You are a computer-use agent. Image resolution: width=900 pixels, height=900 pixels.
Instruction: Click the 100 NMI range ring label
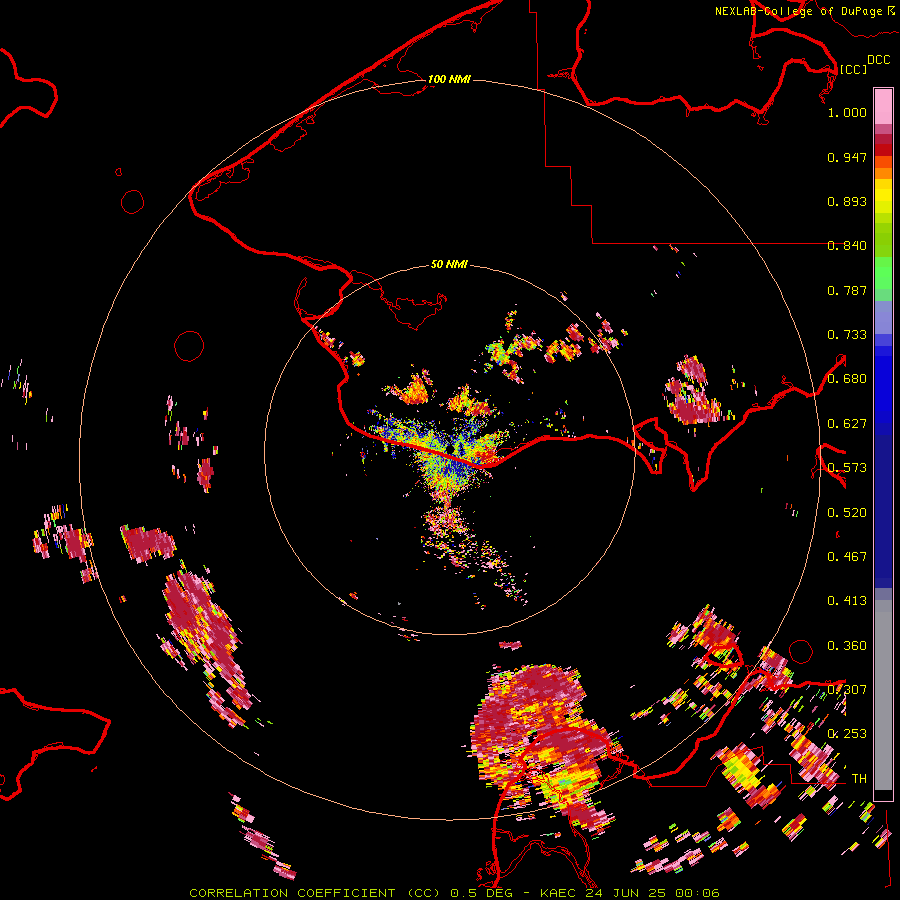(x=449, y=79)
